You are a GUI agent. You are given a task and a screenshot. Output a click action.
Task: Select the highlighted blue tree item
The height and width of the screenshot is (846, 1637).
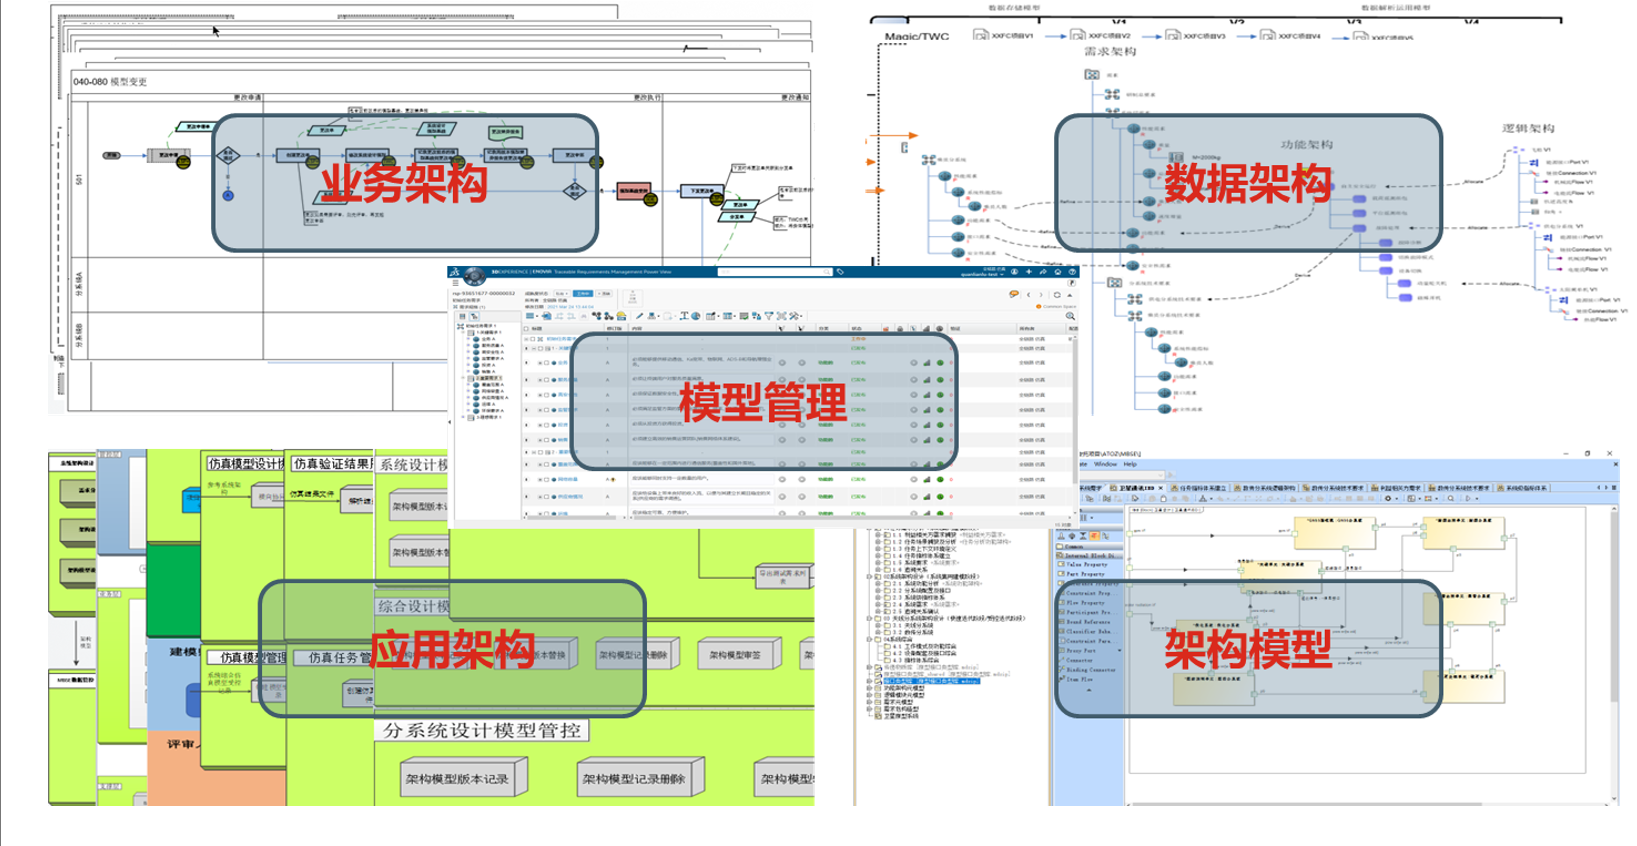(930, 680)
